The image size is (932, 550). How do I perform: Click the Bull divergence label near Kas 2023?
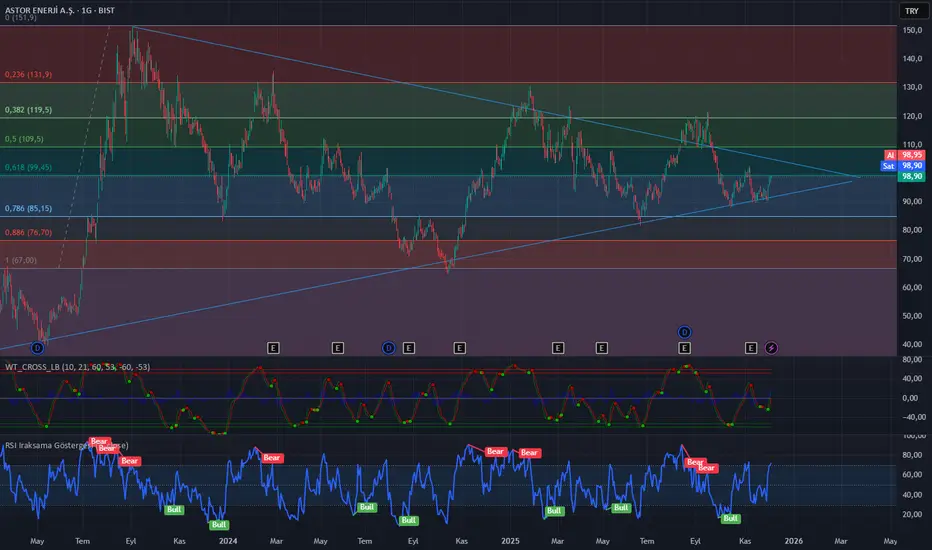pos(174,510)
